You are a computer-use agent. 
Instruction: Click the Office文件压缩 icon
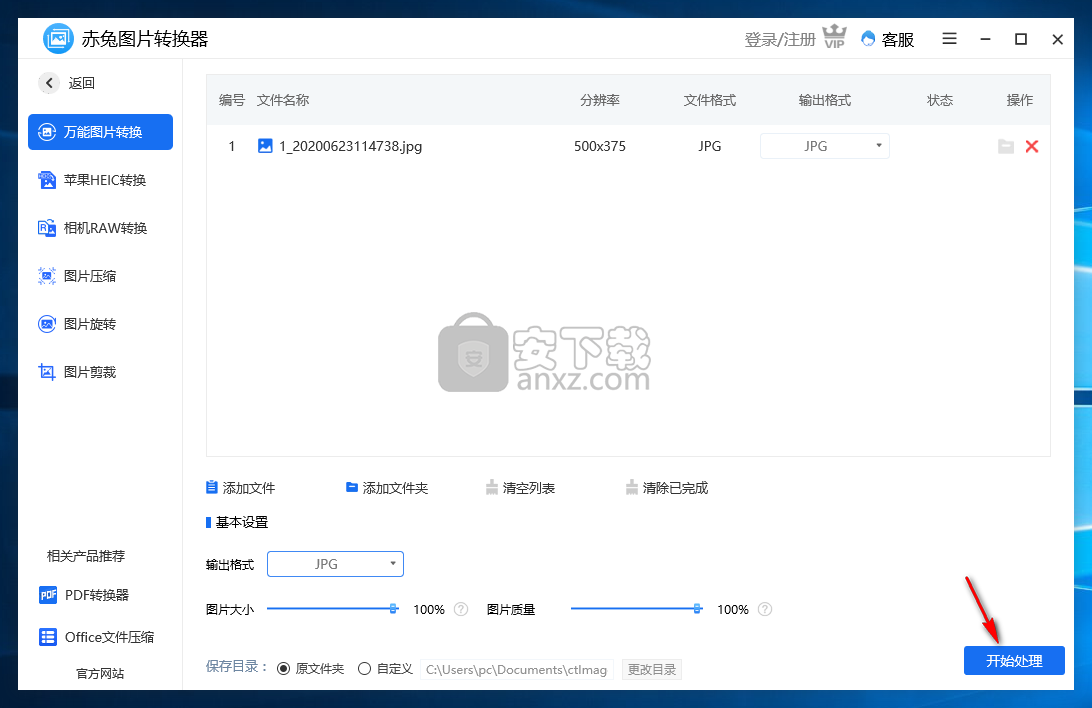point(48,637)
